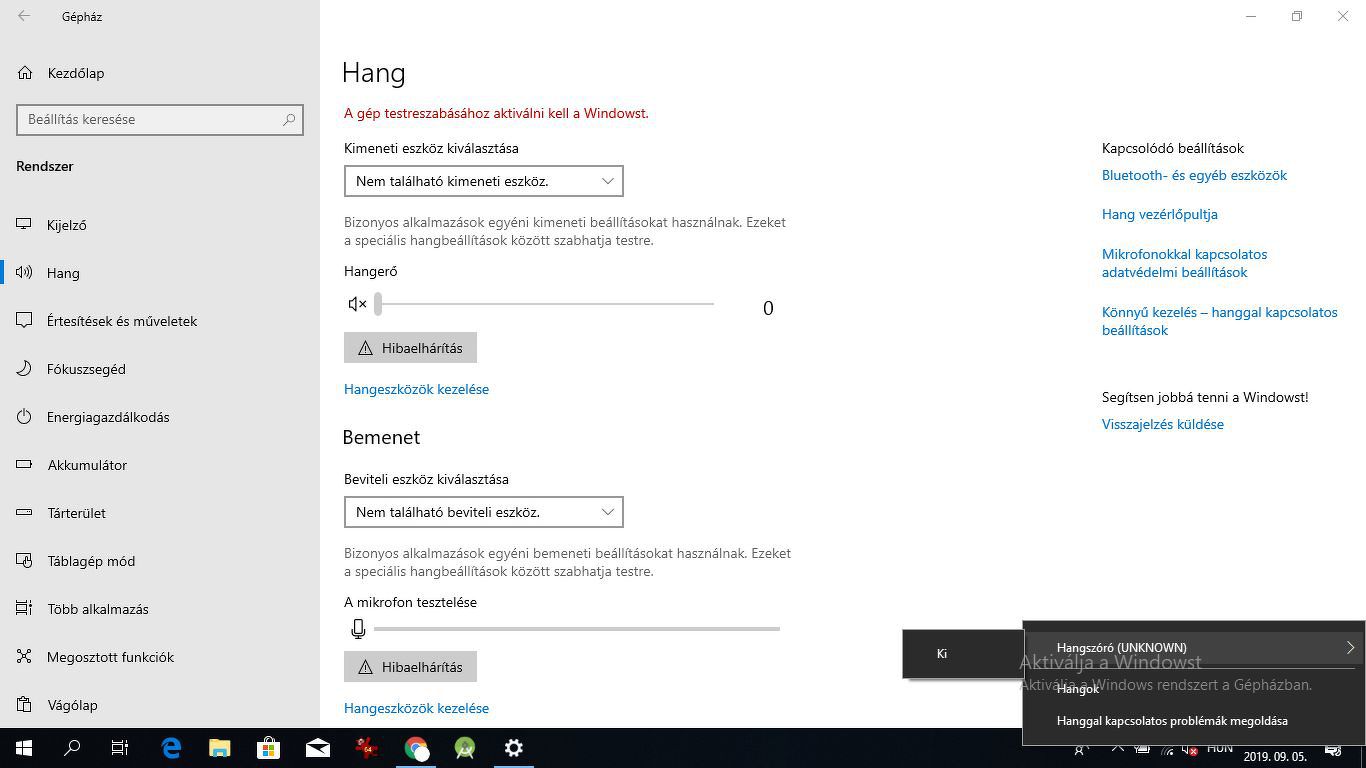The height and width of the screenshot is (768, 1366).
Task: Go back with the Gépház back arrow
Action: (x=24, y=16)
